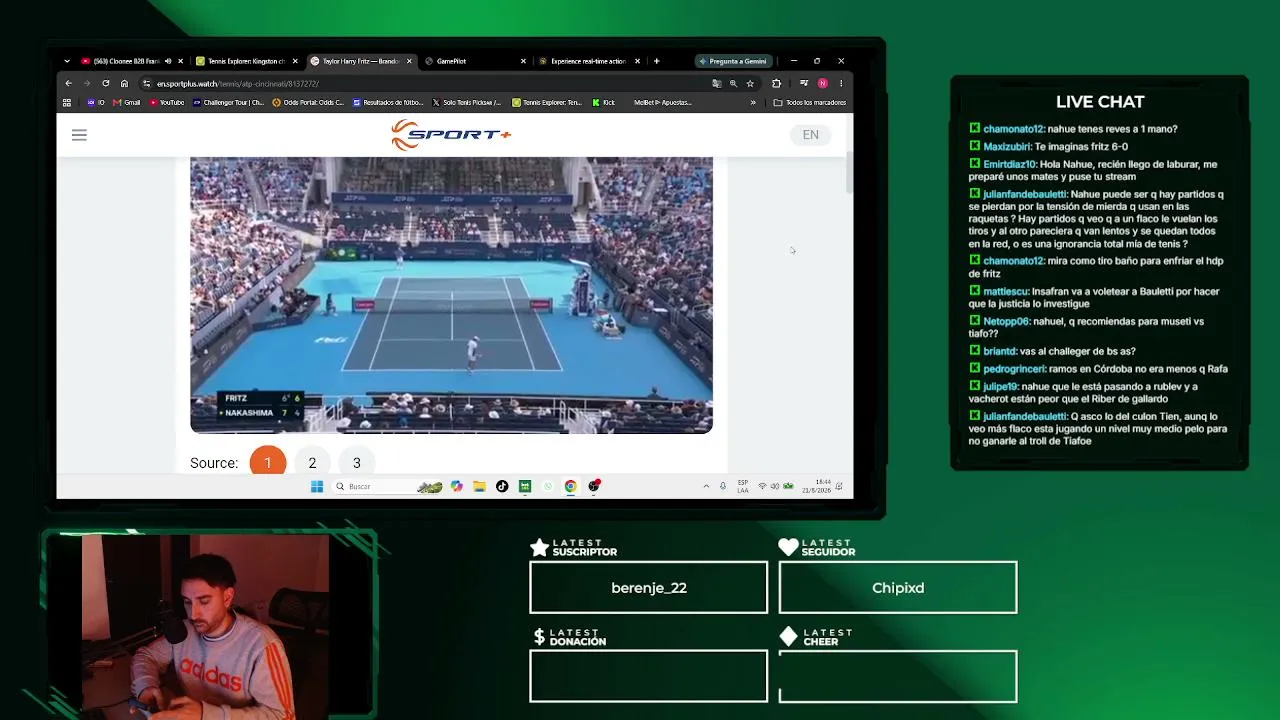Open Chrome's three-dot menu

tap(841, 83)
